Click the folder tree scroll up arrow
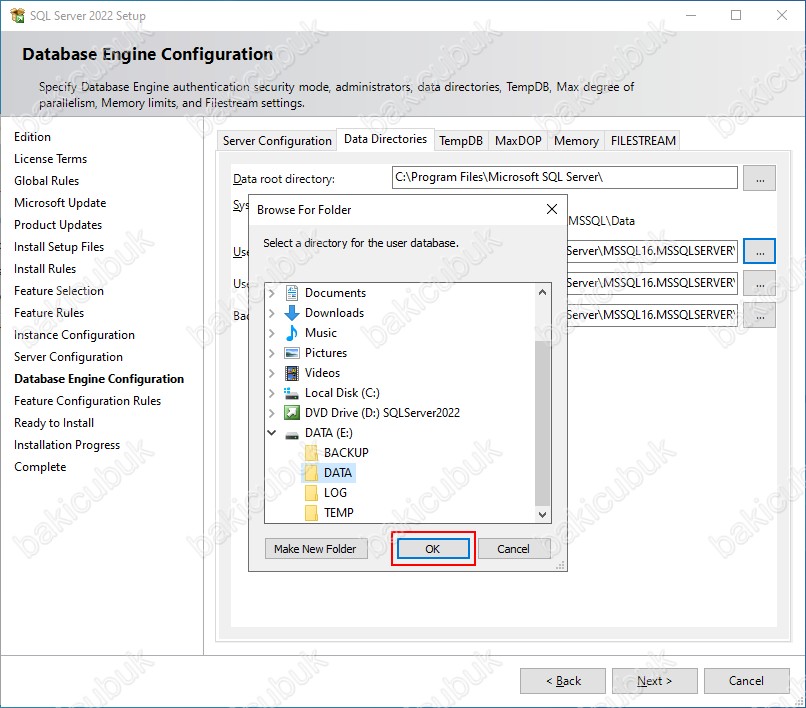Screen dimensions: 806x708 point(542,292)
